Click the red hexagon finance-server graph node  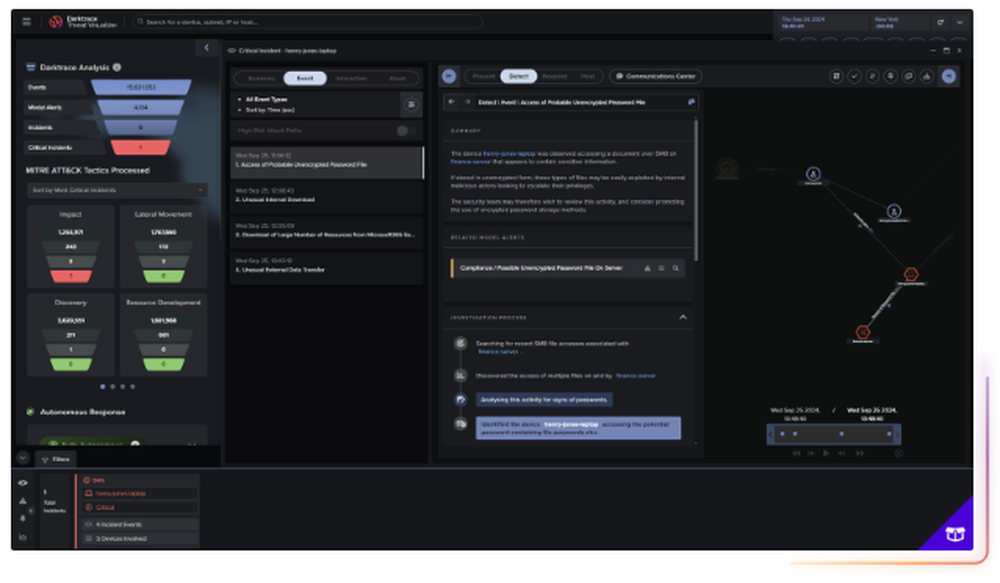tap(862, 332)
